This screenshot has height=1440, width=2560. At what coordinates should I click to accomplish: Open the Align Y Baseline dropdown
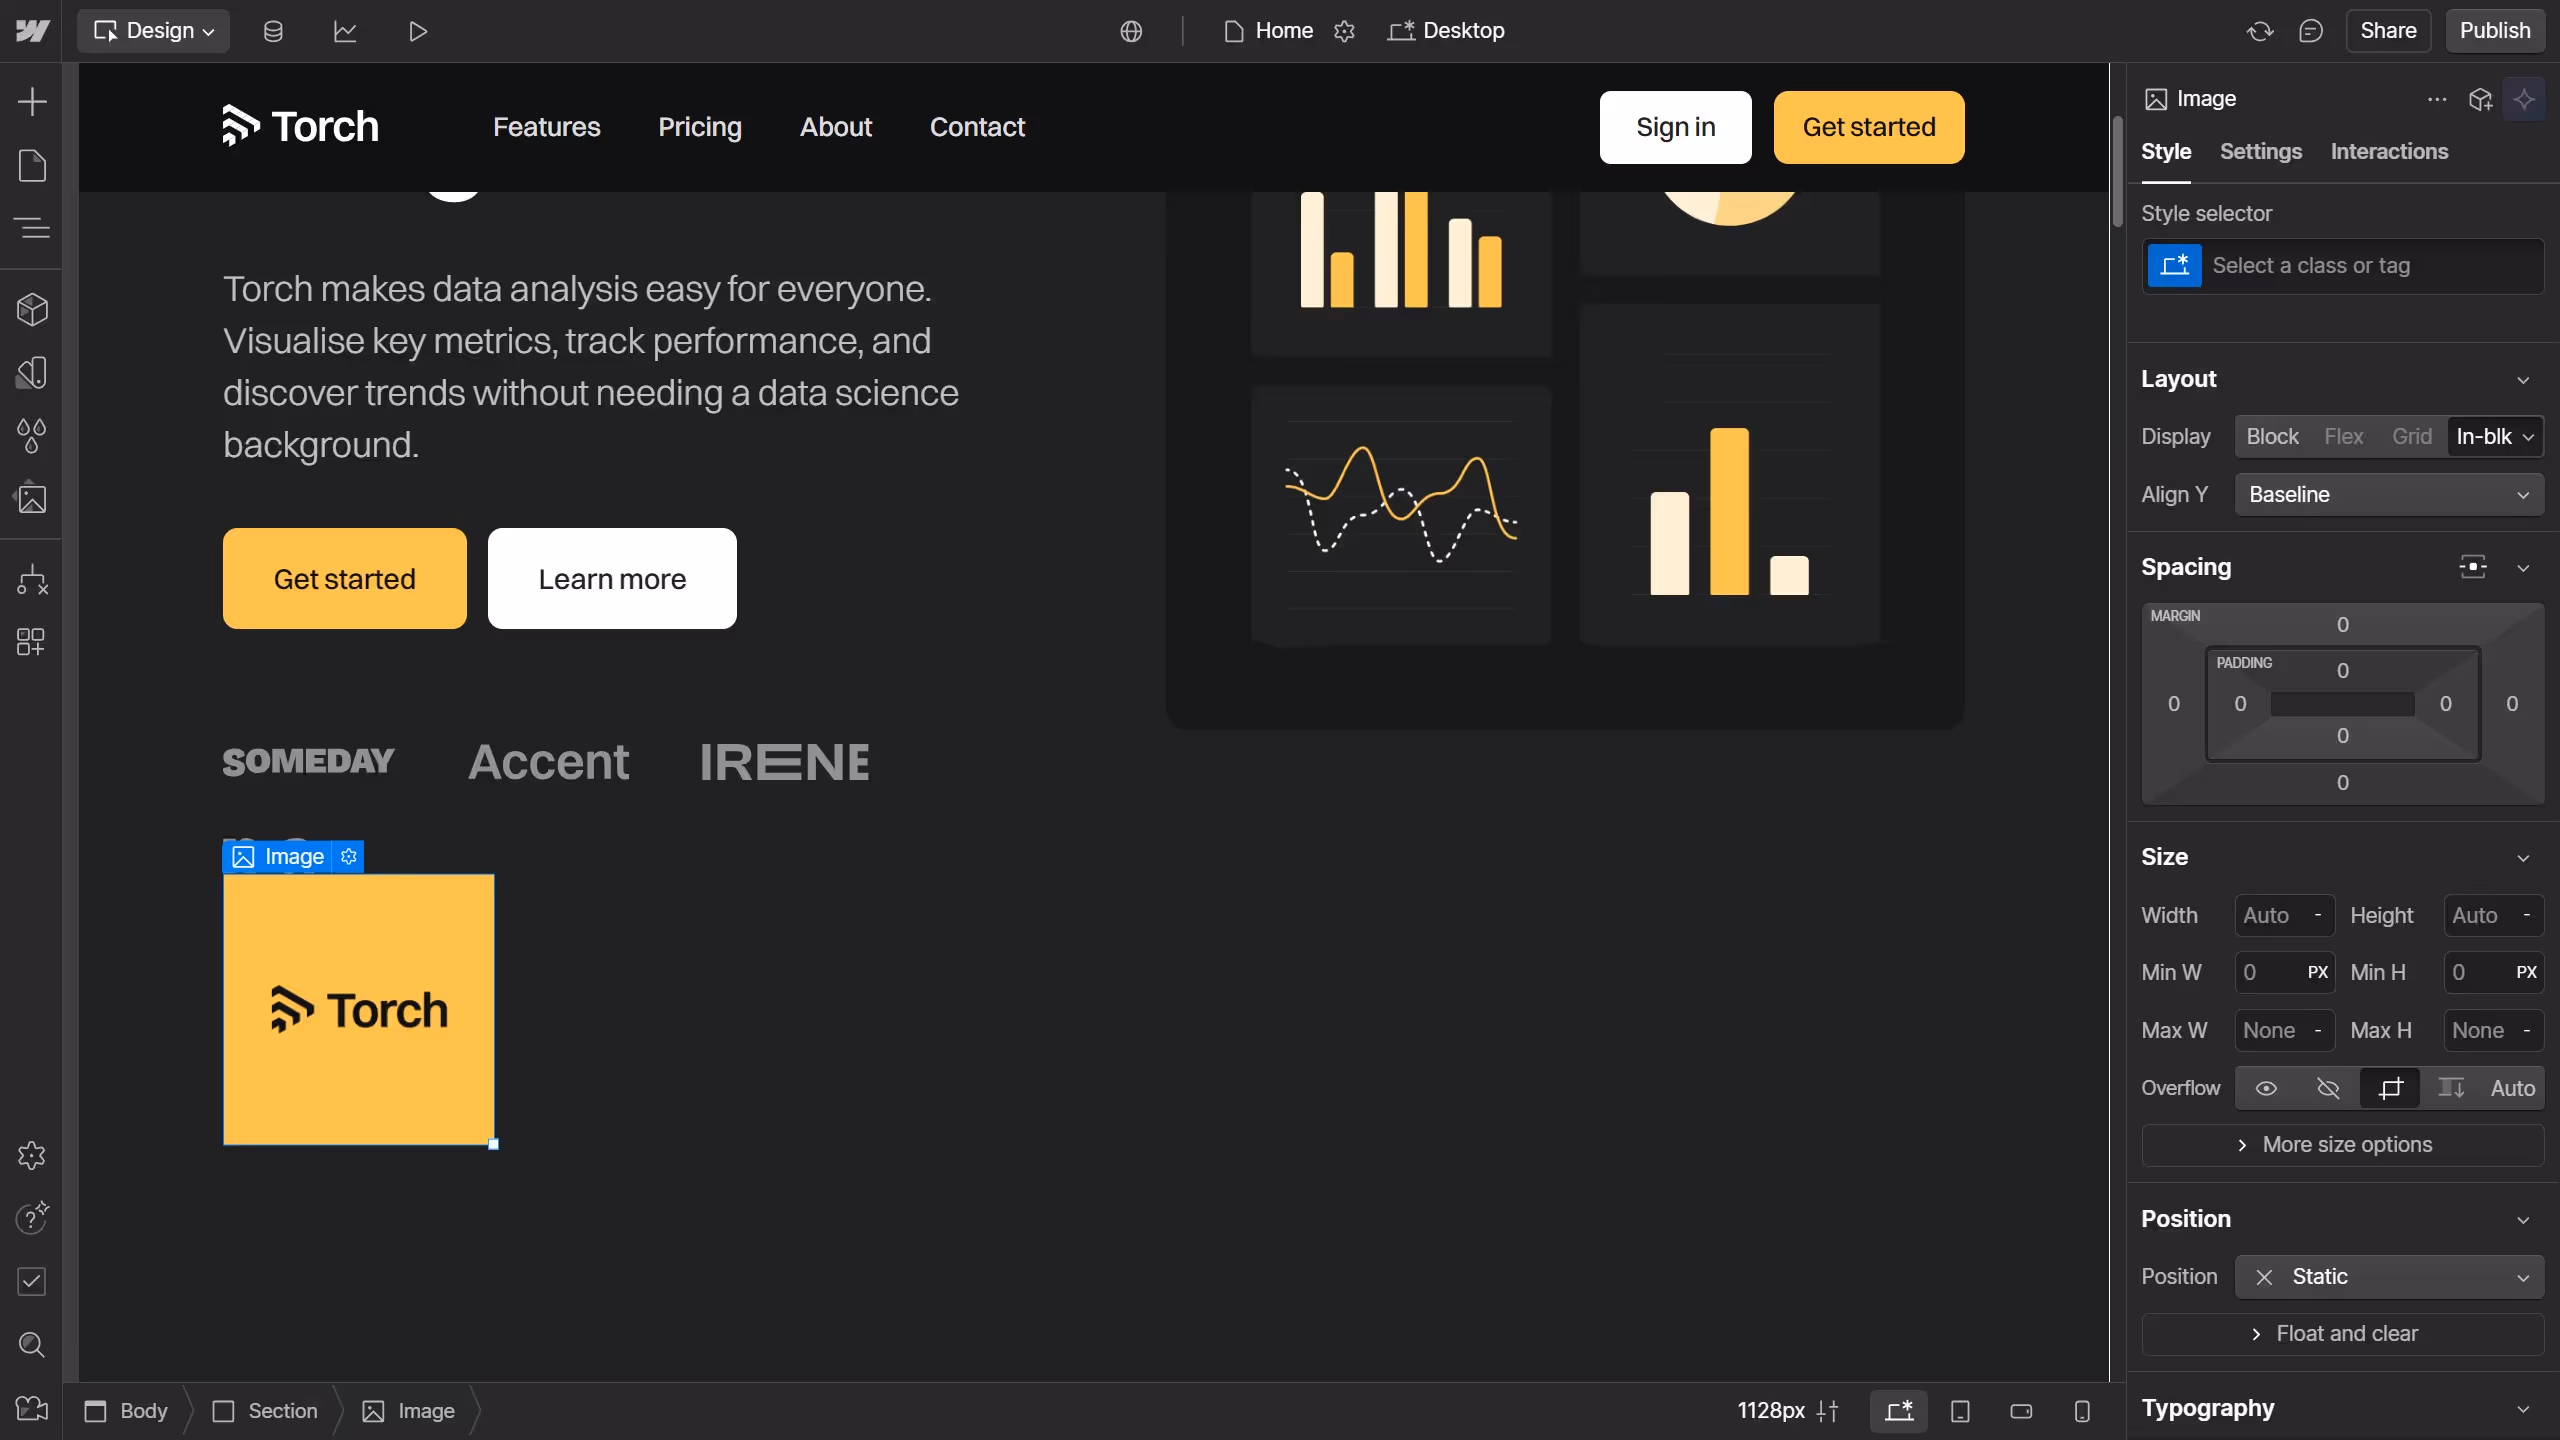pyautogui.click(x=2389, y=494)
